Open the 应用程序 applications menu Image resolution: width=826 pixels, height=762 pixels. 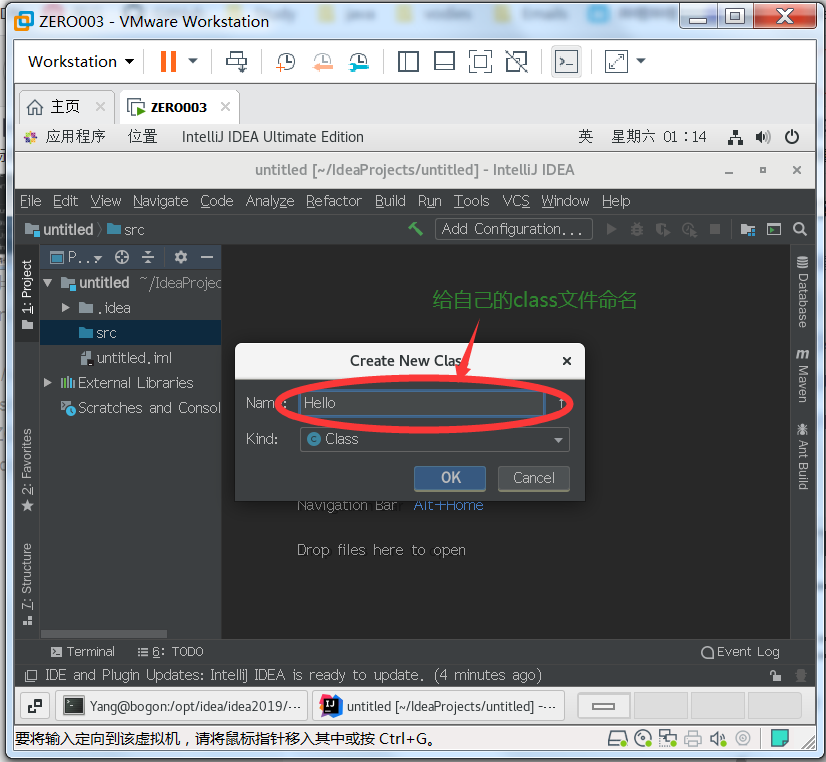pos(75,137)
